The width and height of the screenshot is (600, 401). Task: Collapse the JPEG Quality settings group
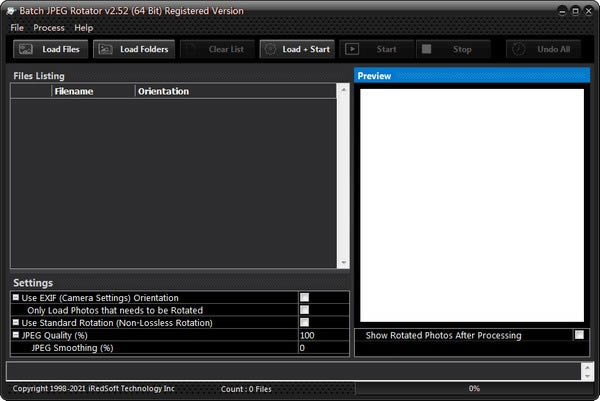(x=16, y=336)
